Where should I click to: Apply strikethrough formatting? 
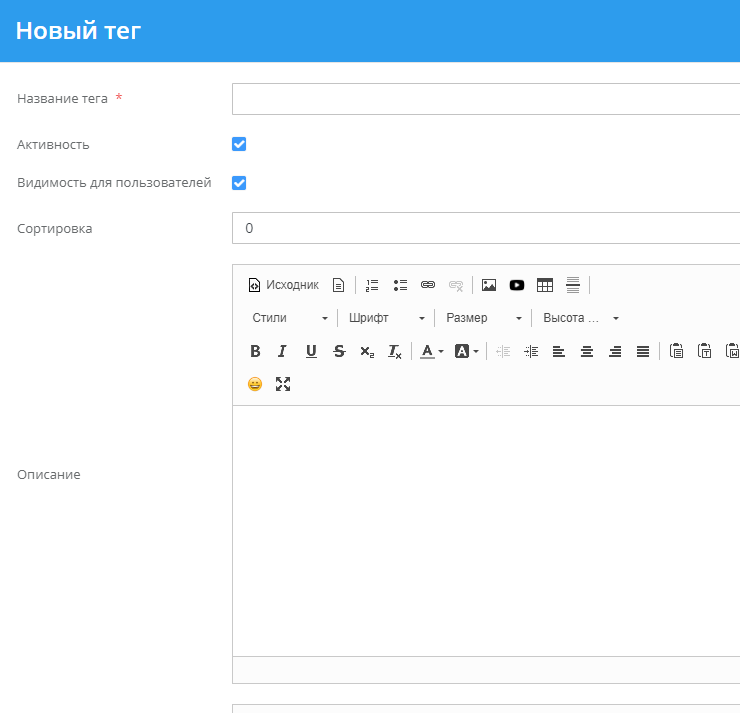339,351
